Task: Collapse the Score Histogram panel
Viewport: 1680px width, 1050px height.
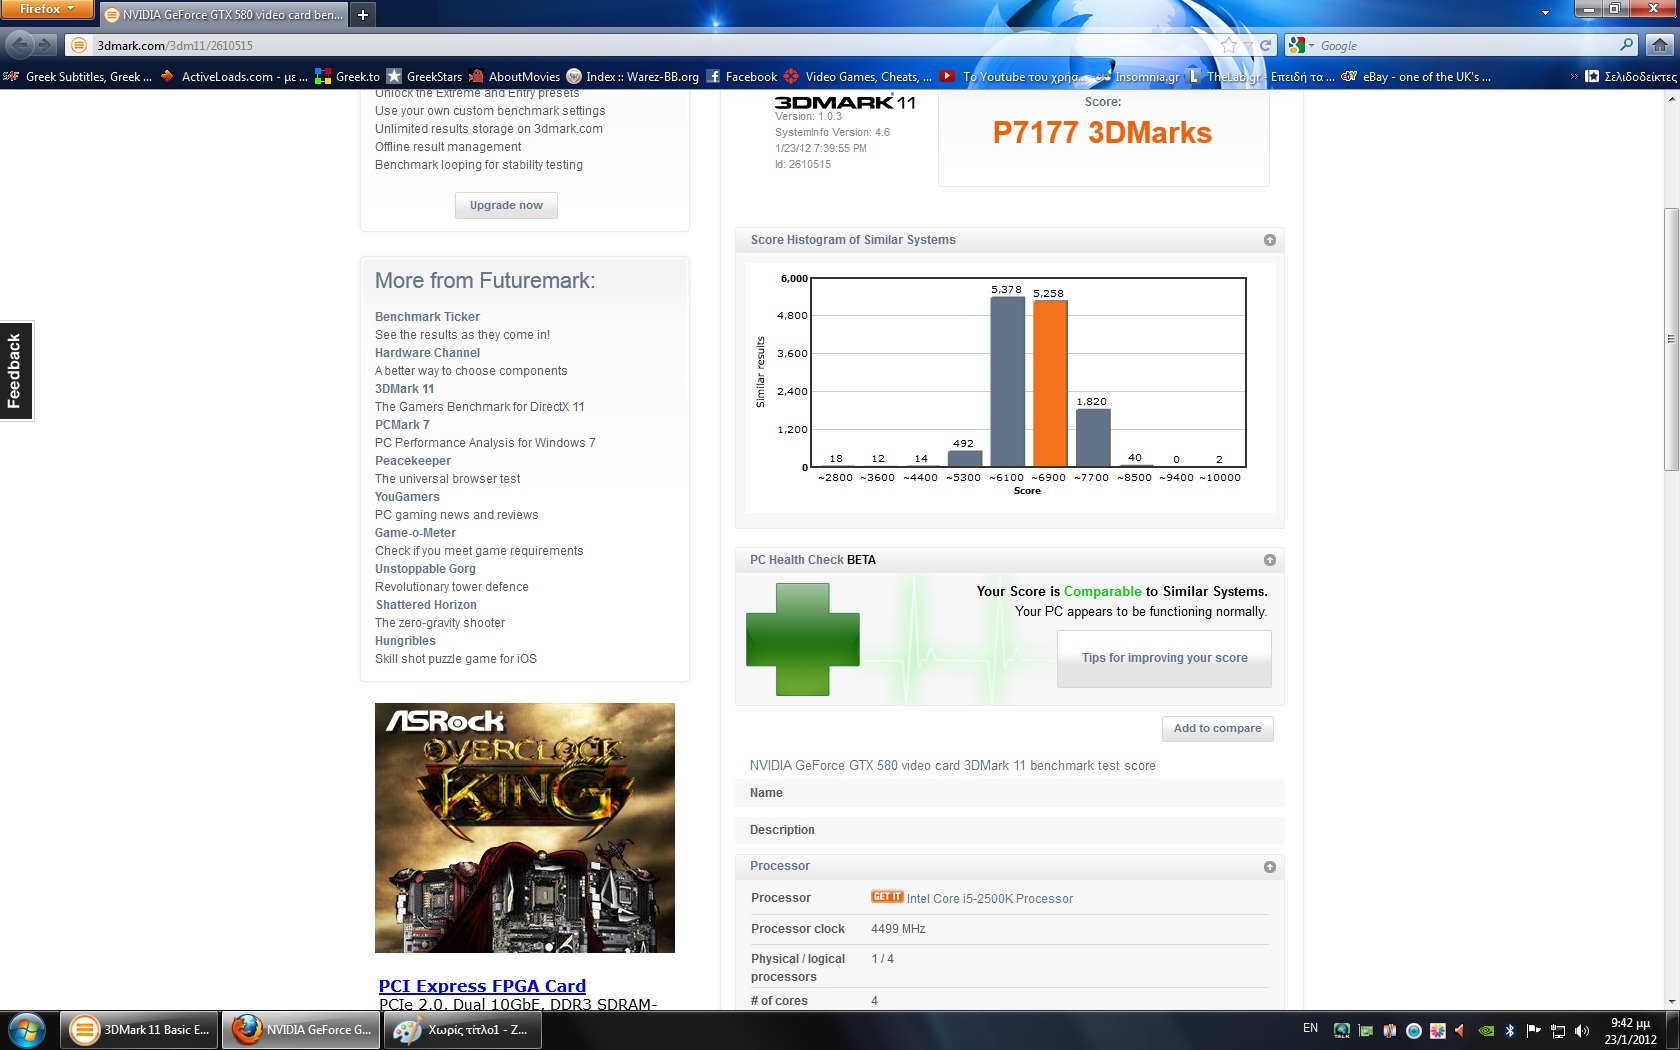Action: tap(1269, 240)
